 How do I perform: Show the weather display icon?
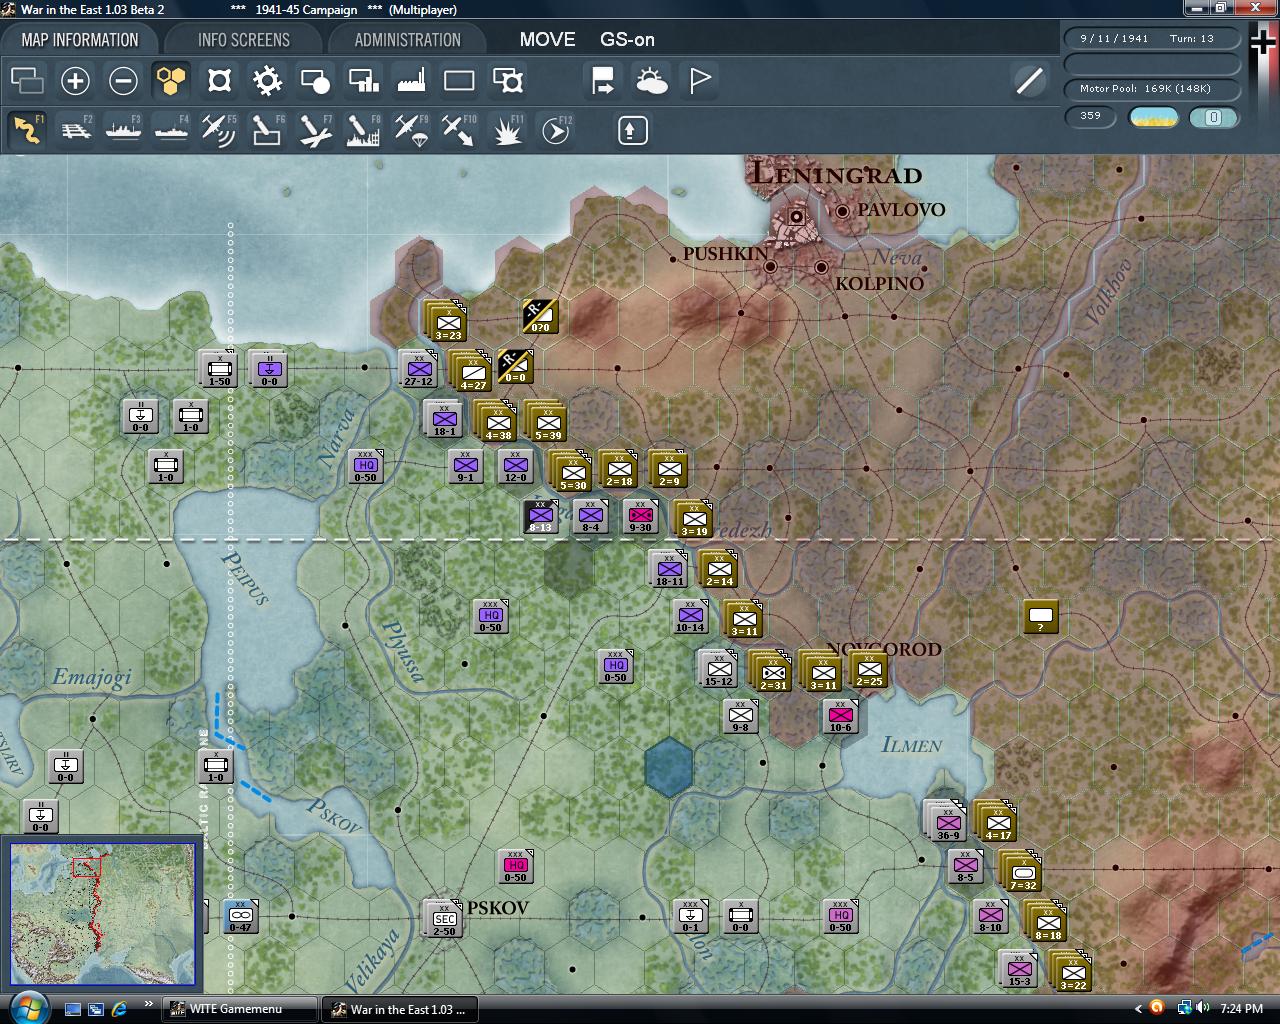651,81
